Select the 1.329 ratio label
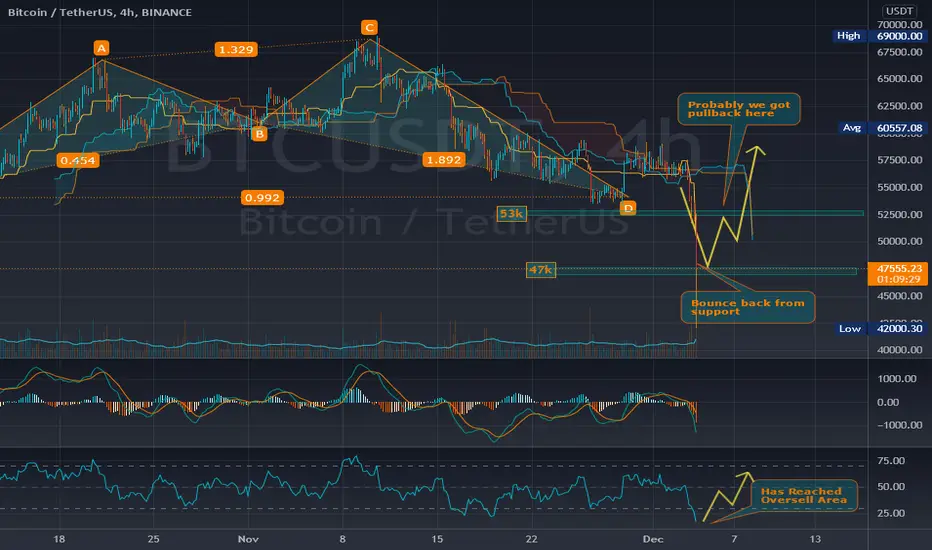This screenshot has width=932, height=550. pyautogui.click(x=236, y=49)
